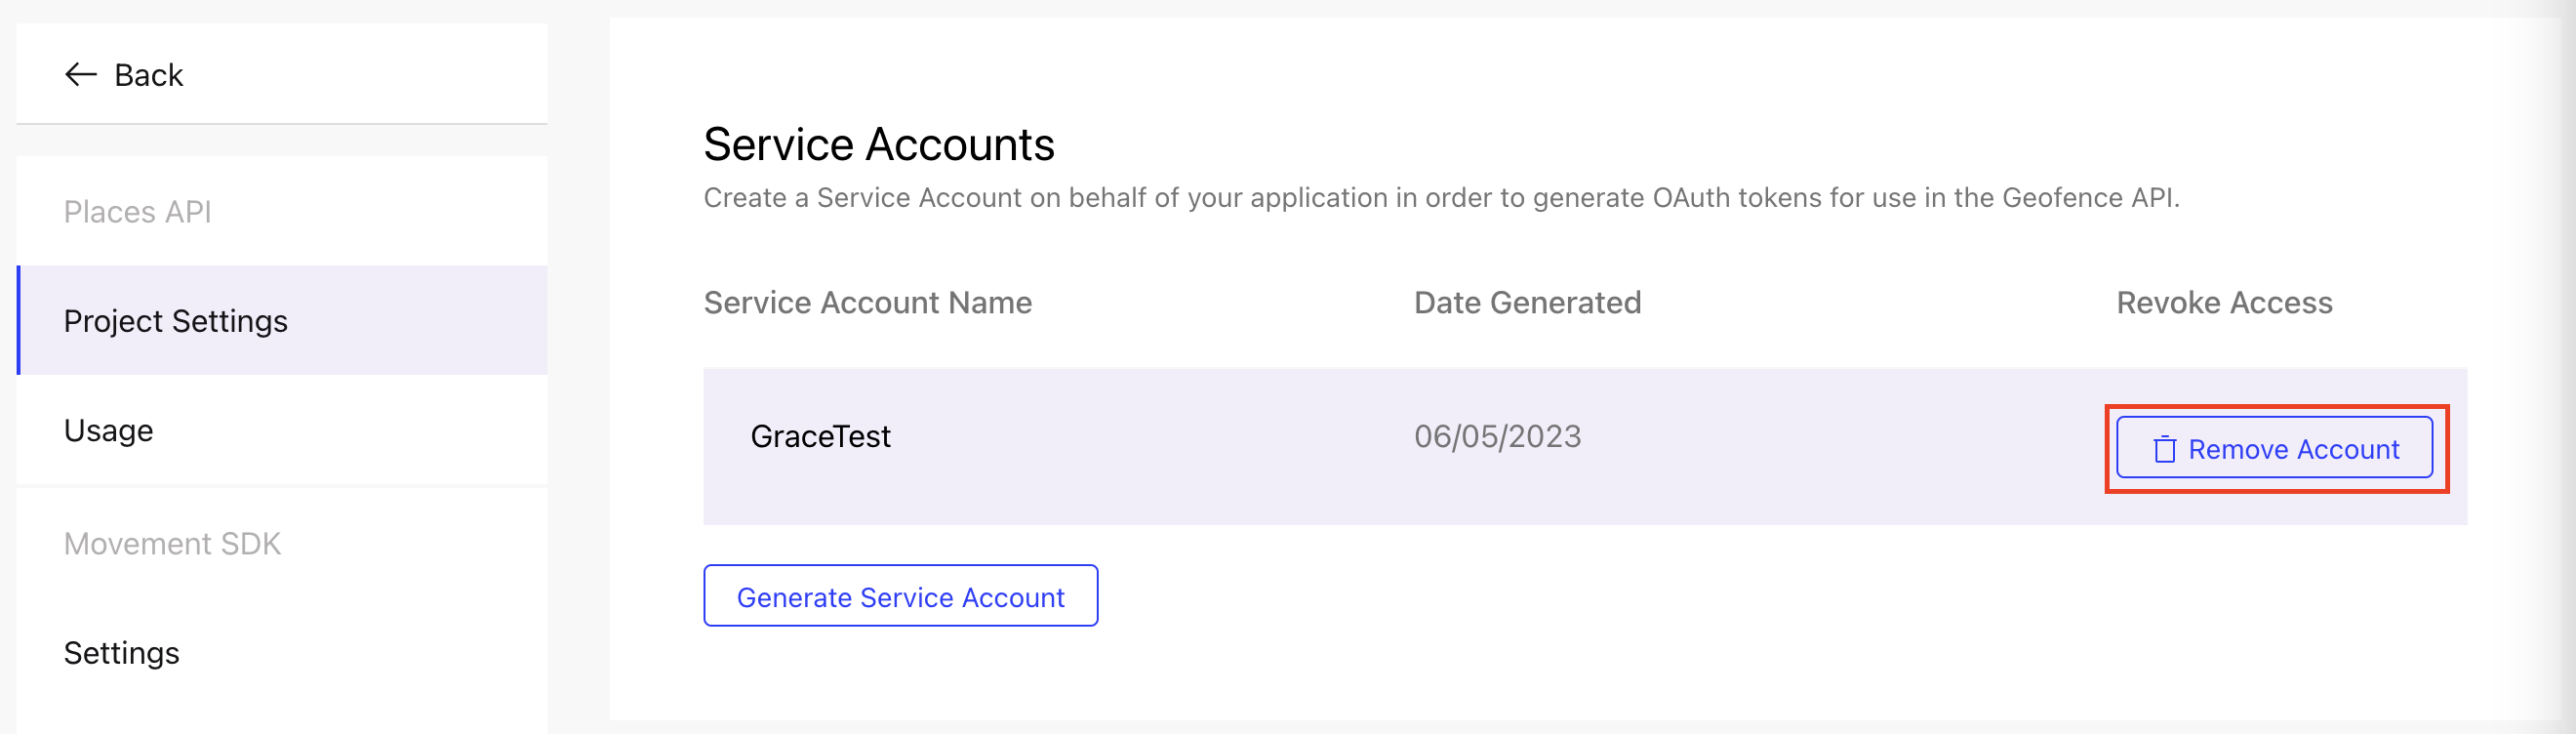Screen dimensions: 2576x734
Task: Go to the Movement SDK section
Action: (x=172, y=544)
